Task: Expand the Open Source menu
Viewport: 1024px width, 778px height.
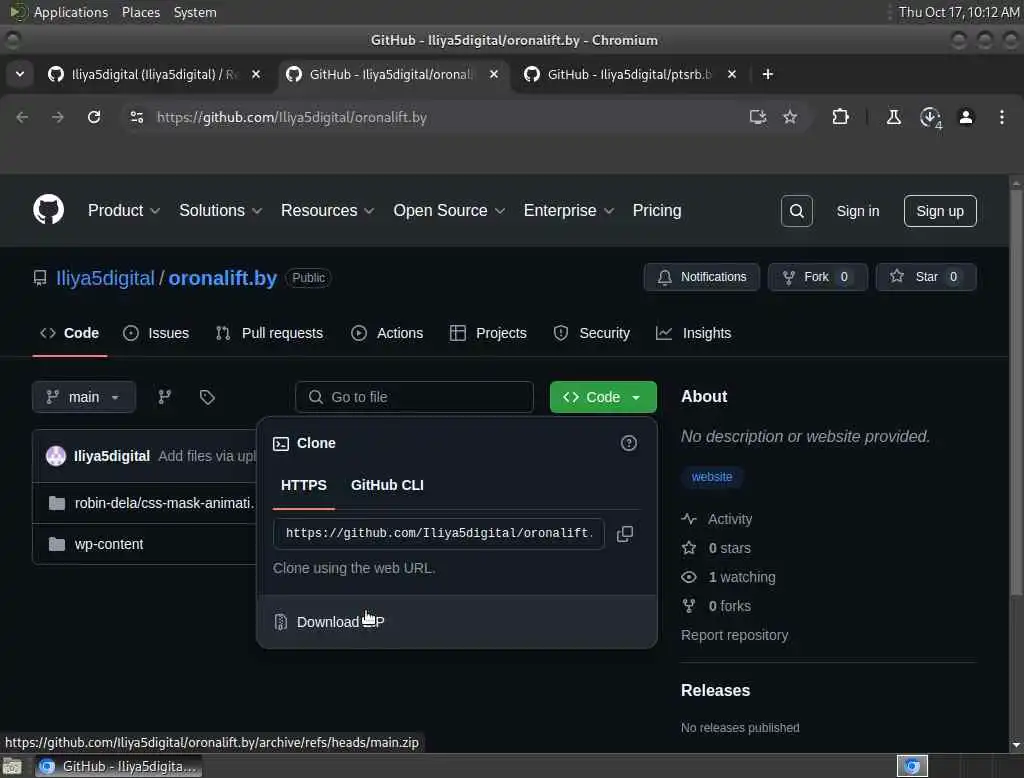Action: [449, 210]
